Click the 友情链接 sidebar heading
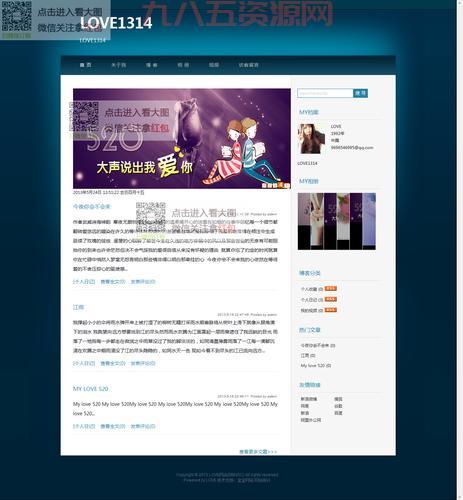Viewport: 463px width, 500px height. coord(310,385)
